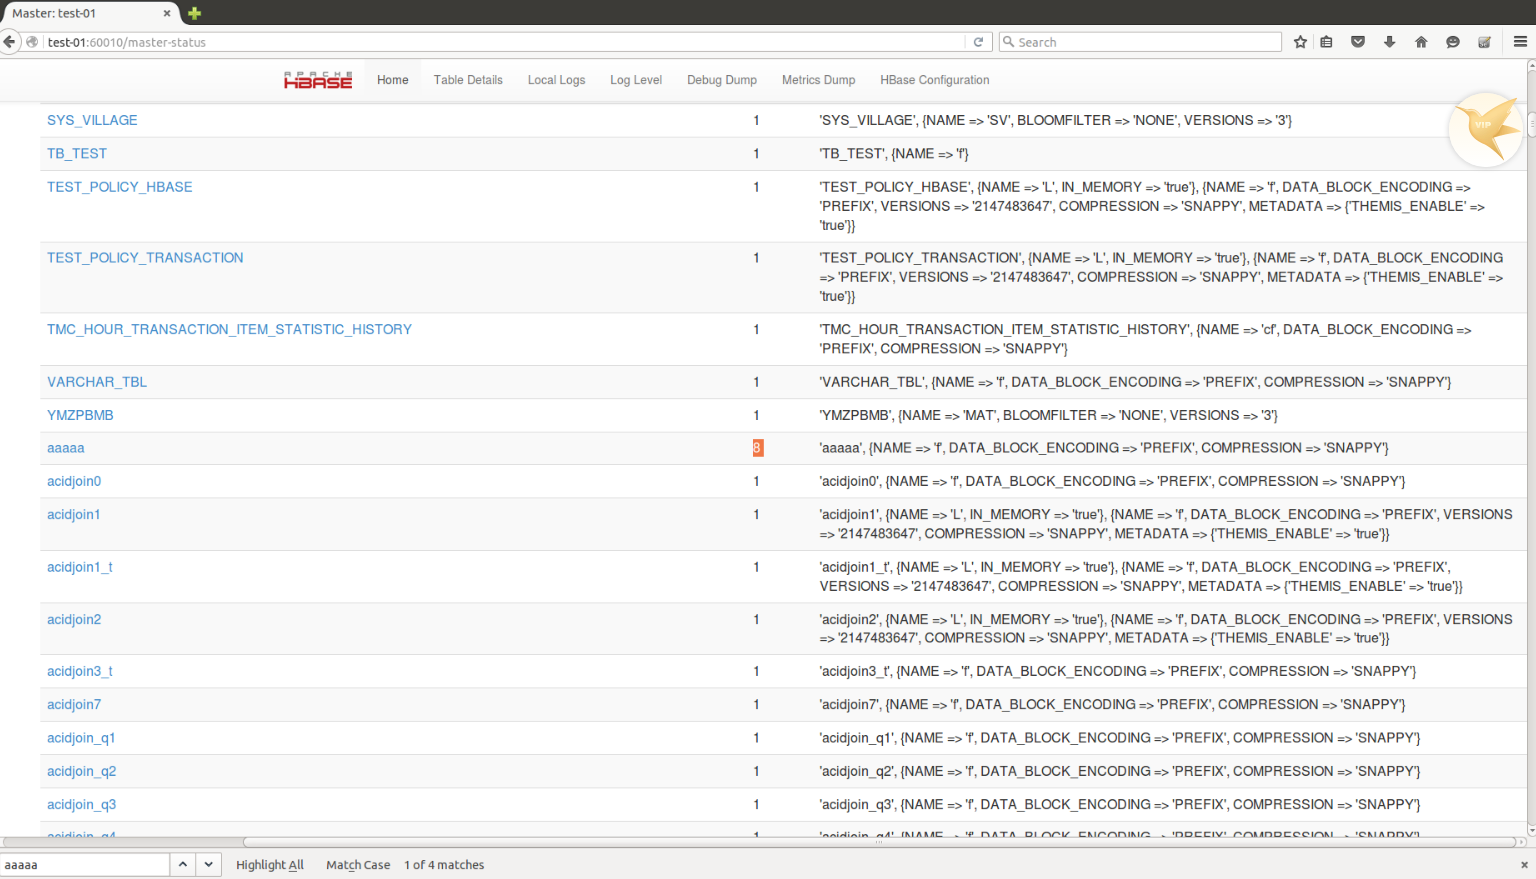The image size is (1536, 879).
Task: Jump to previous find match arrow
Action: [183, 865]
